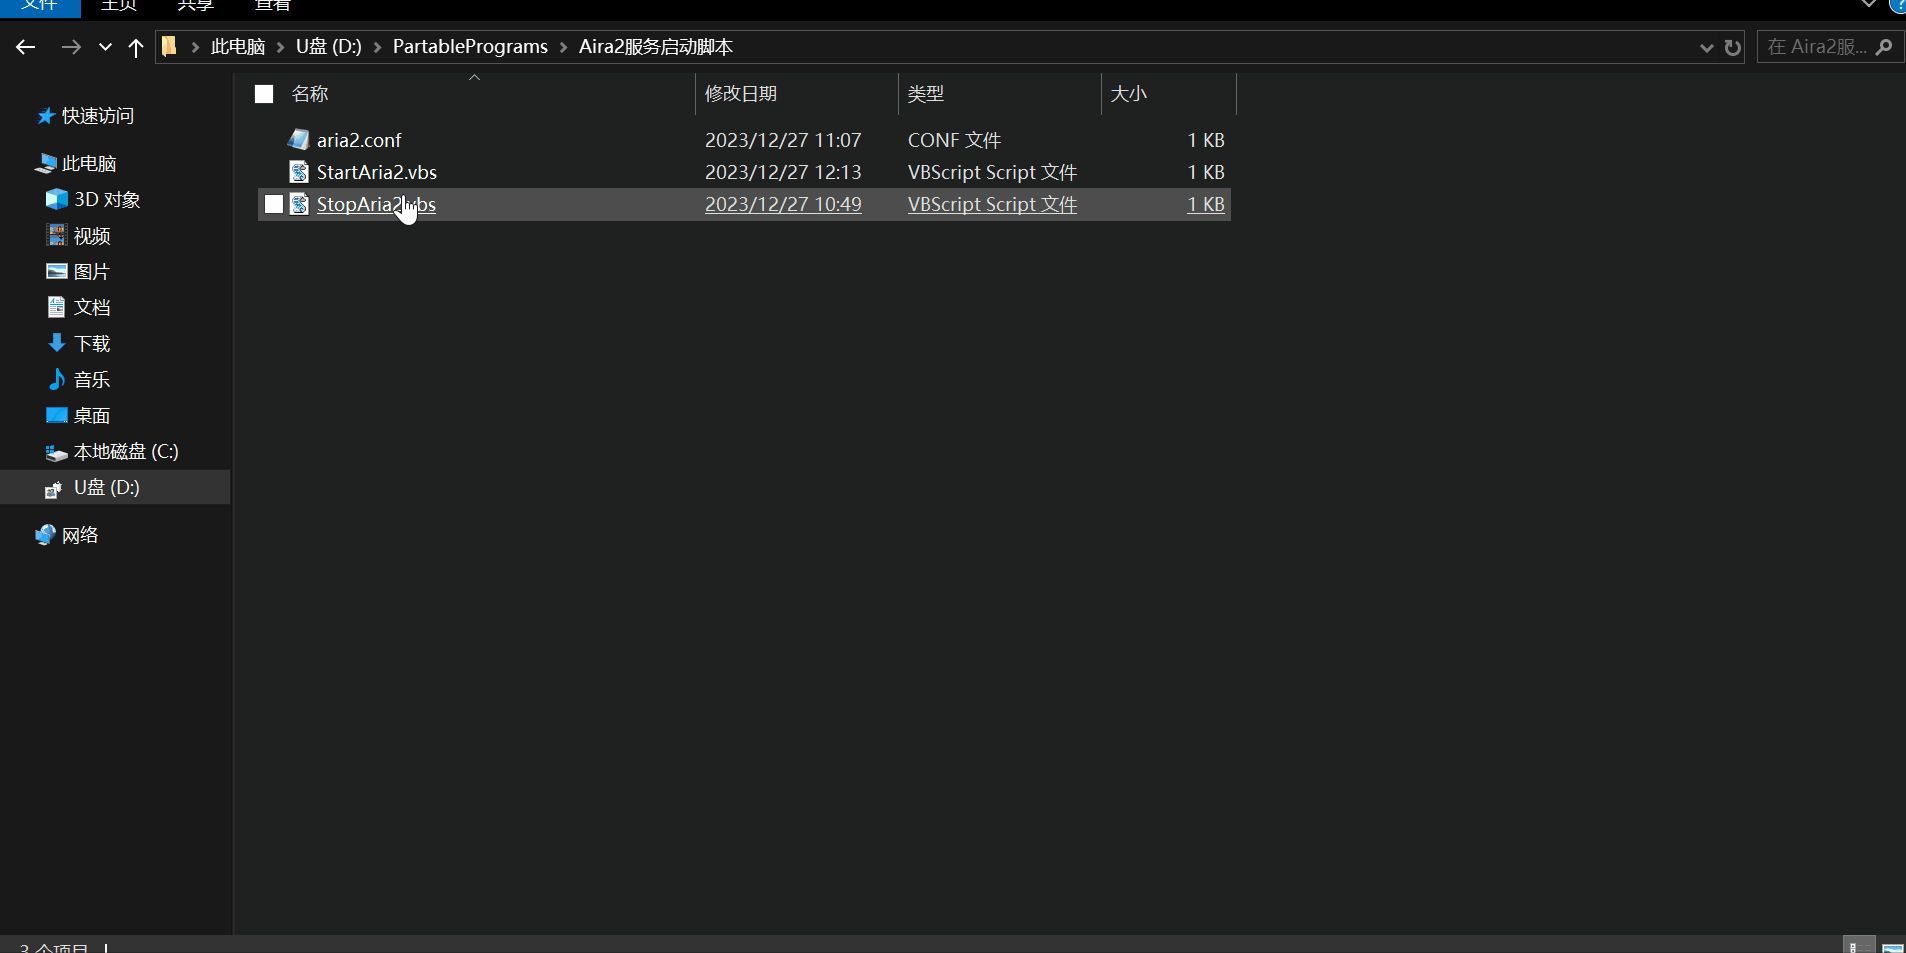1906x953 pixels.
Task: Open recent locations dropdown arrow
Action: click(x=105, y=47)
